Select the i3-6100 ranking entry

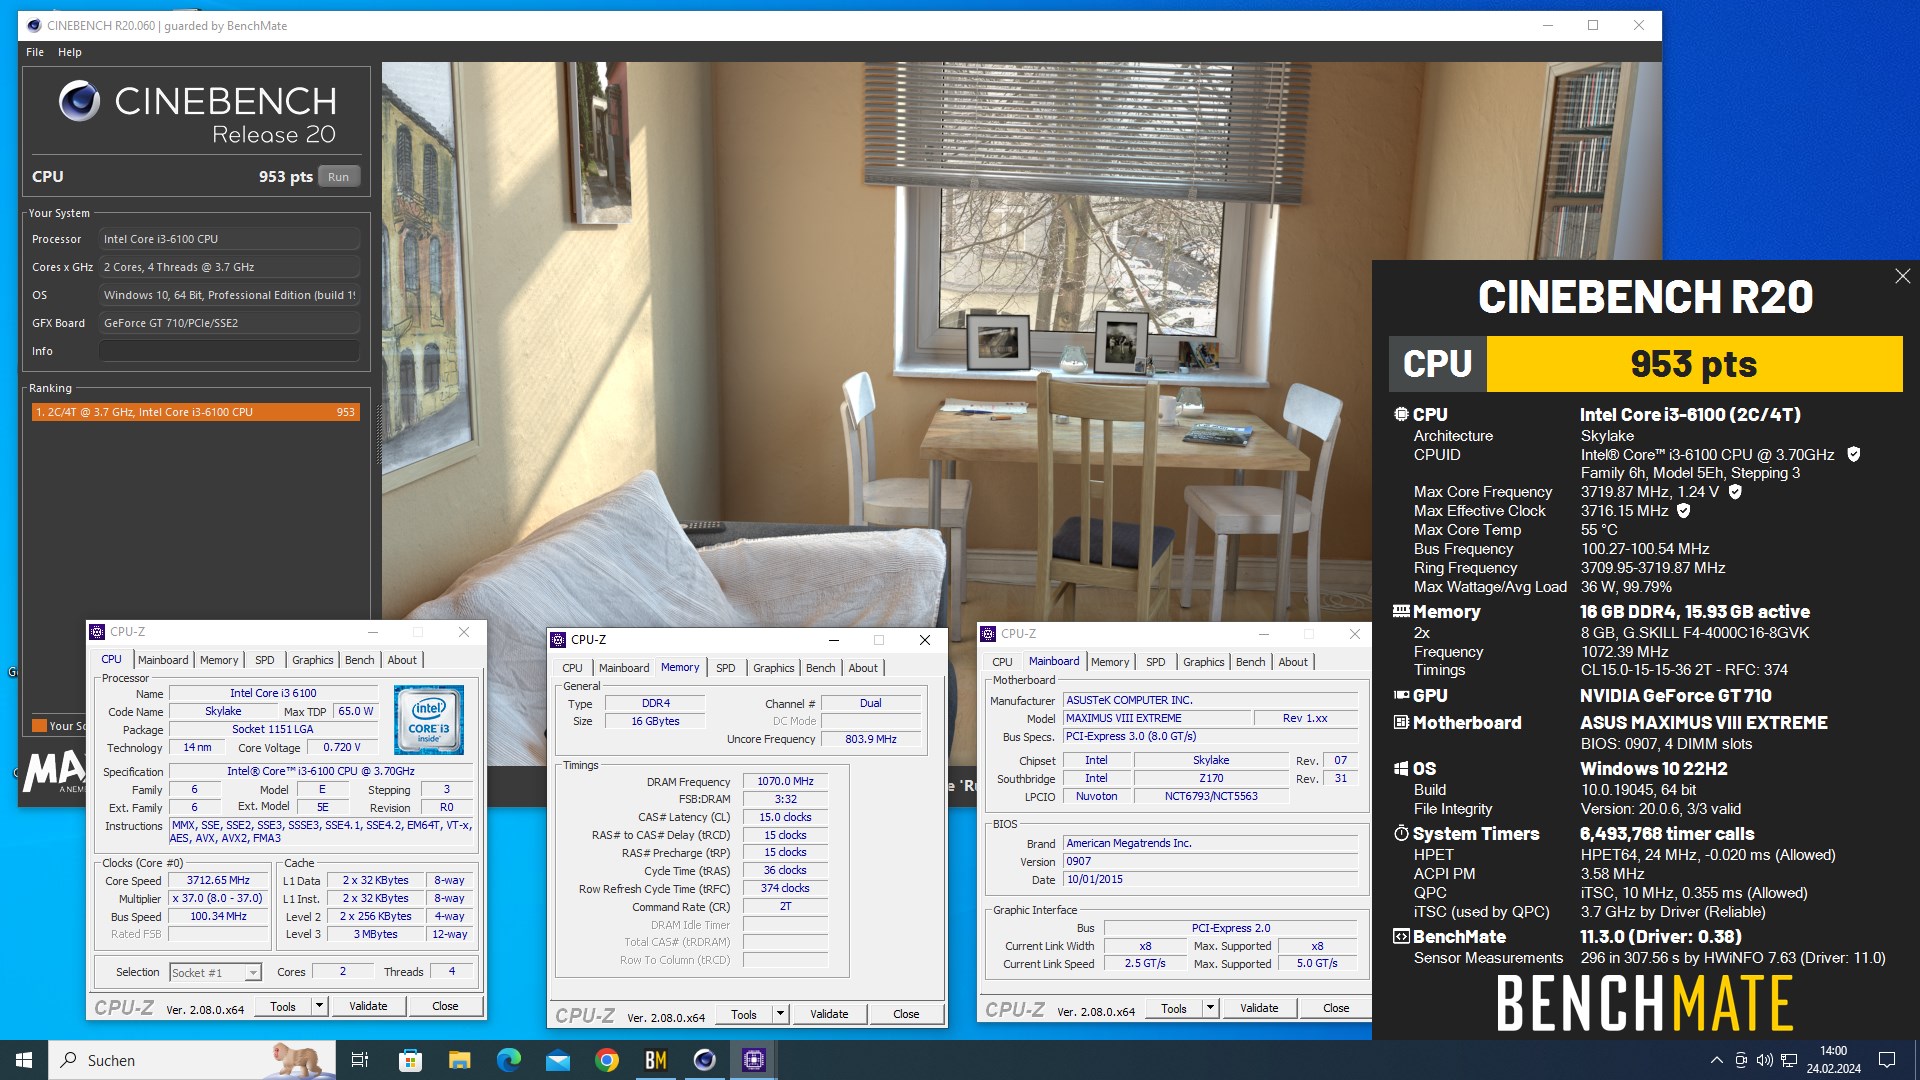pyautogui.click(x=195, y=412)
